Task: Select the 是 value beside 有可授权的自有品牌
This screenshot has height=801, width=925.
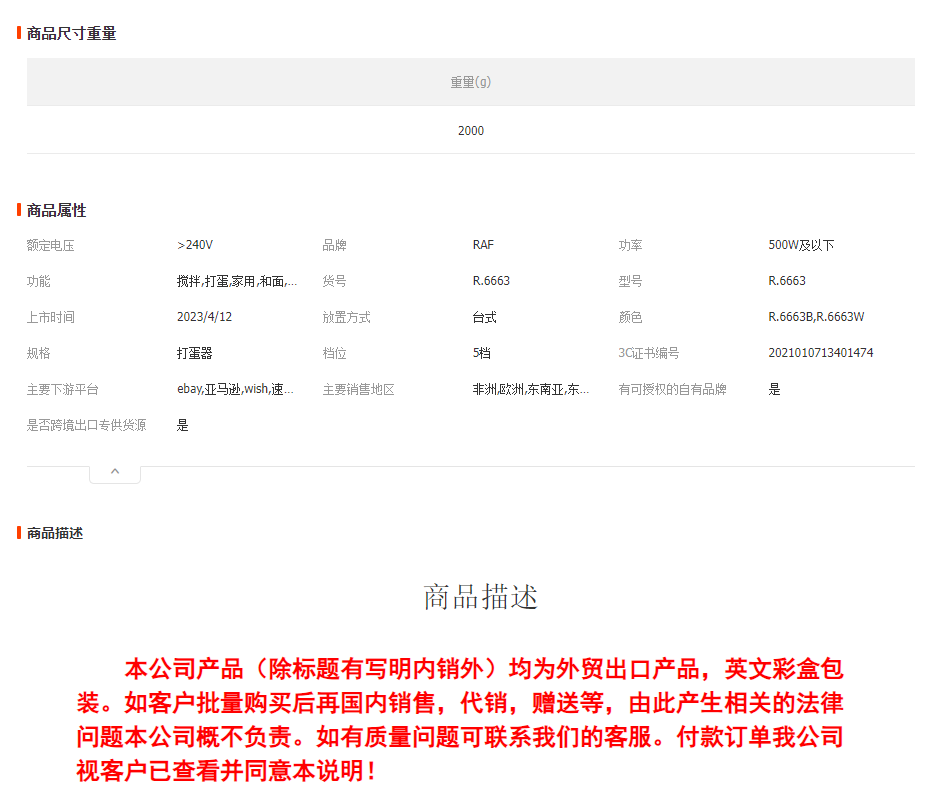Action: click(x=774, y=389)
